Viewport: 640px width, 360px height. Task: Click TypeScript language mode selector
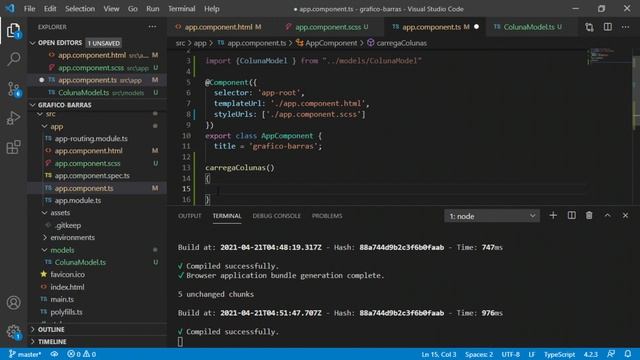pyautogui.click(x=559, y=354)
